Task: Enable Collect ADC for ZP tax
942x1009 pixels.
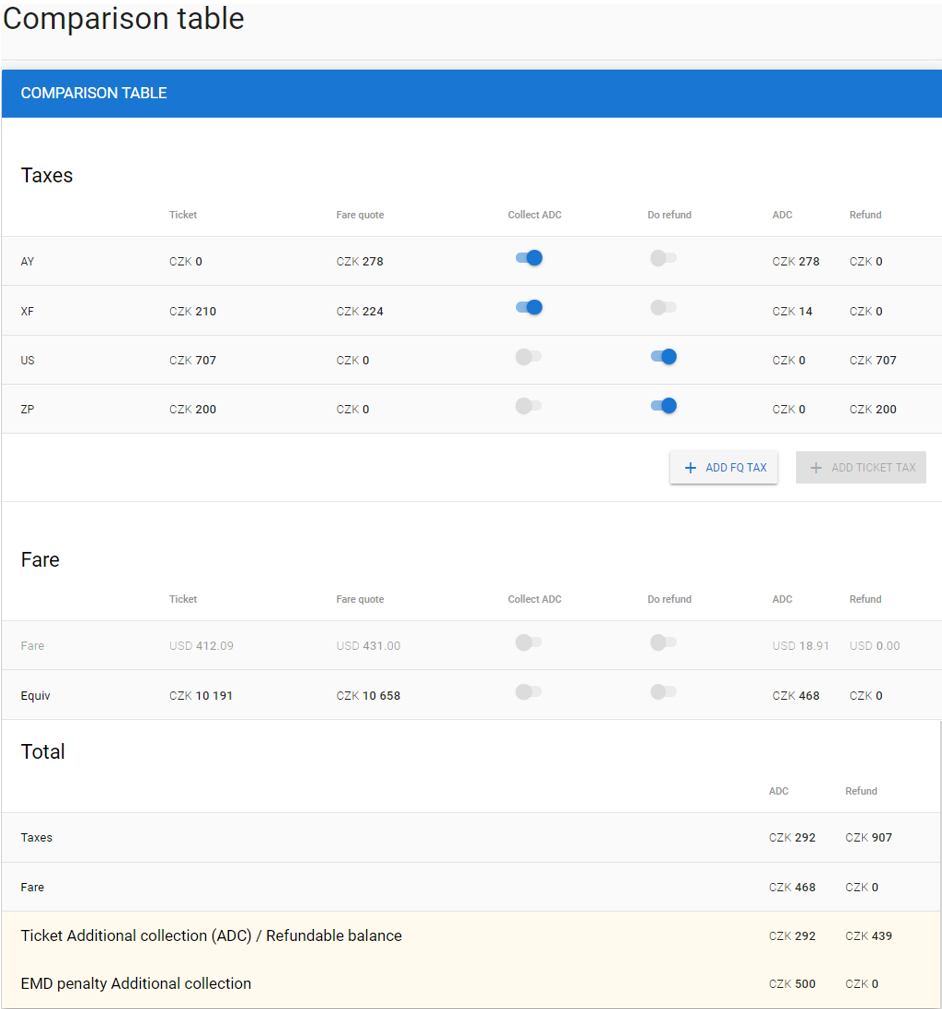Action: pos(528,406)
